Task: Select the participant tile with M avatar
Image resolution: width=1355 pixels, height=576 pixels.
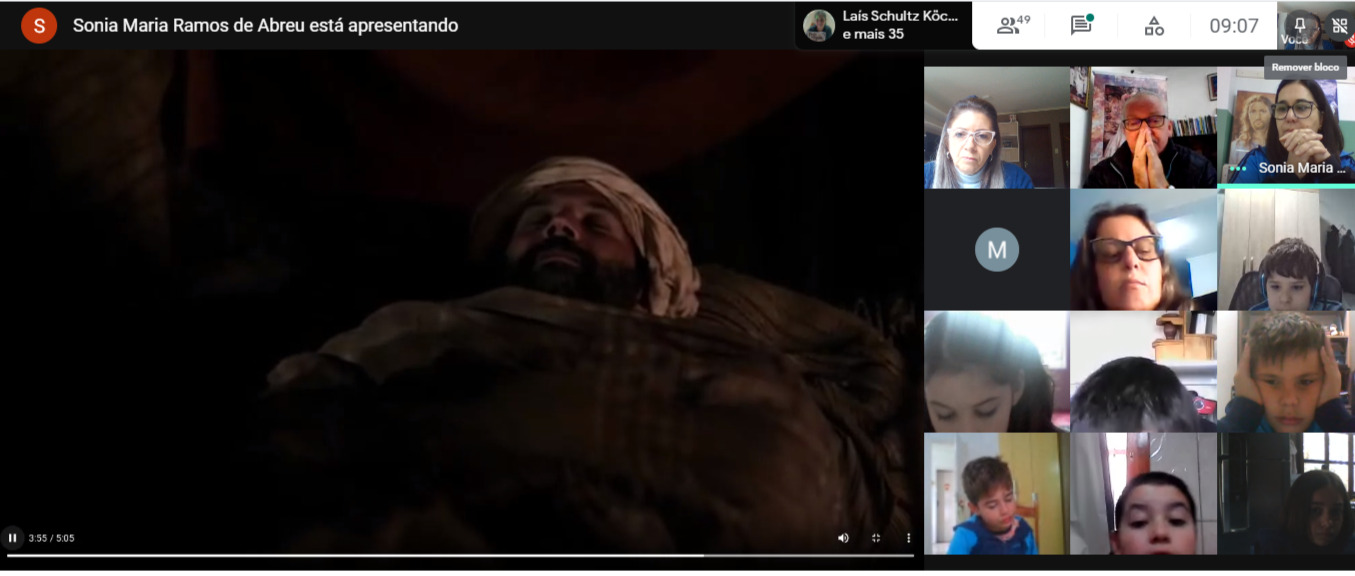Action: point(997,250)
